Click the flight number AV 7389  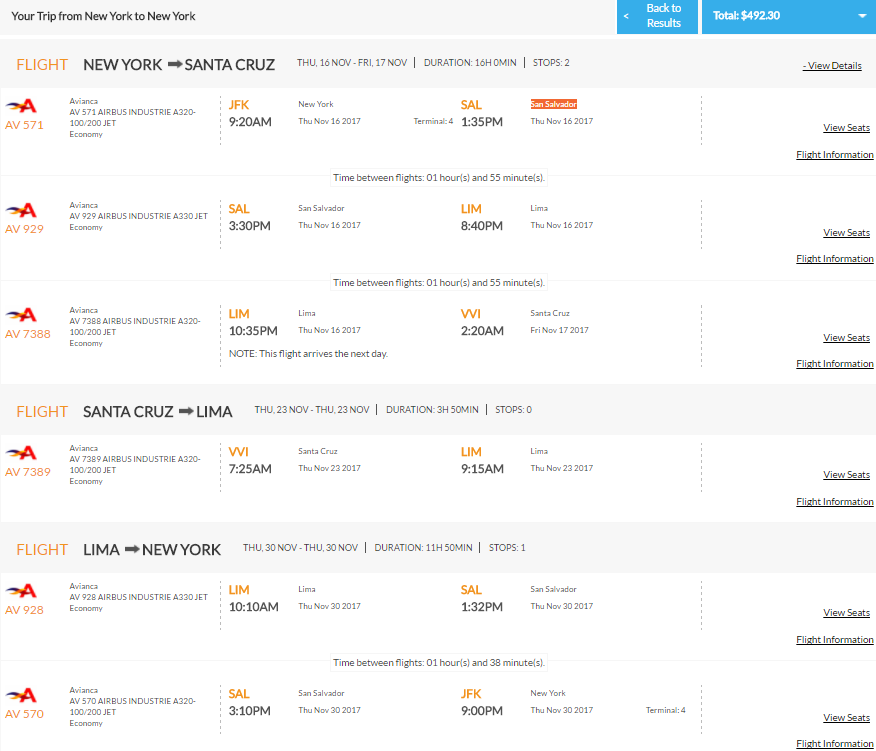click(27, 472)
